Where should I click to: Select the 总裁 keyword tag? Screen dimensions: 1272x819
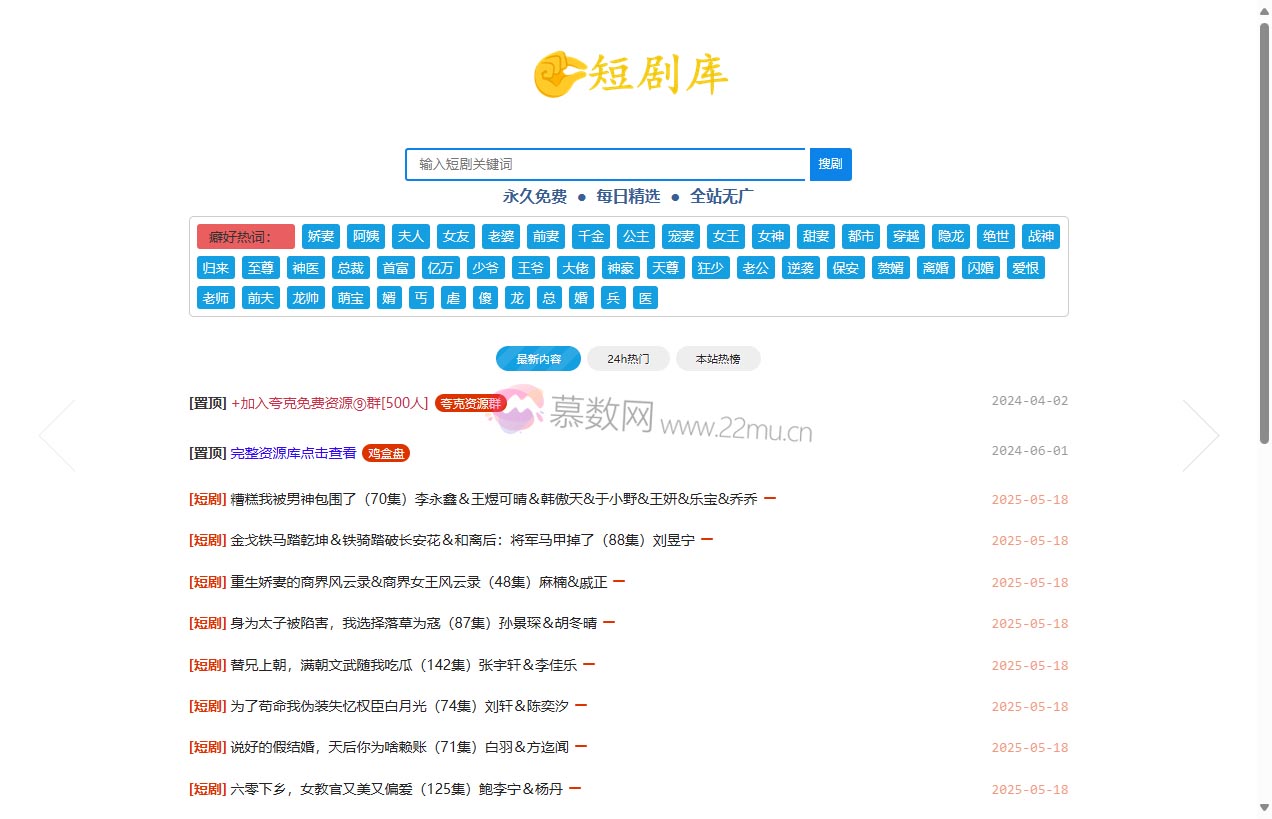[351, 268]
